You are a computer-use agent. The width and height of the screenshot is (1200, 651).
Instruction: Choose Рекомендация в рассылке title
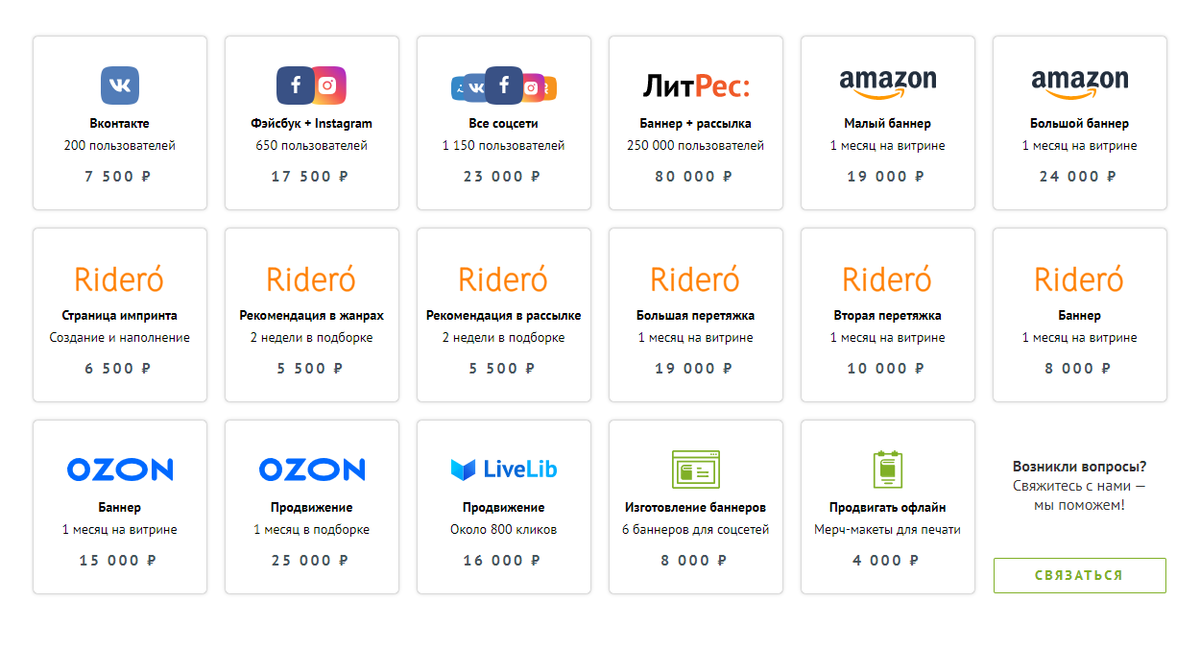pos(503,315)
